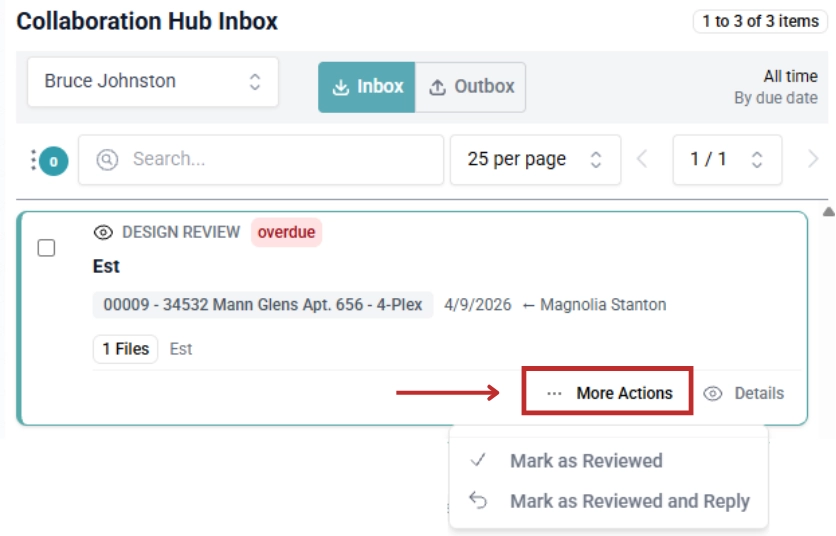Open the 00009 - 34532 Mann Glens project tag
836x536 pixels.
[x=263, y=305]
